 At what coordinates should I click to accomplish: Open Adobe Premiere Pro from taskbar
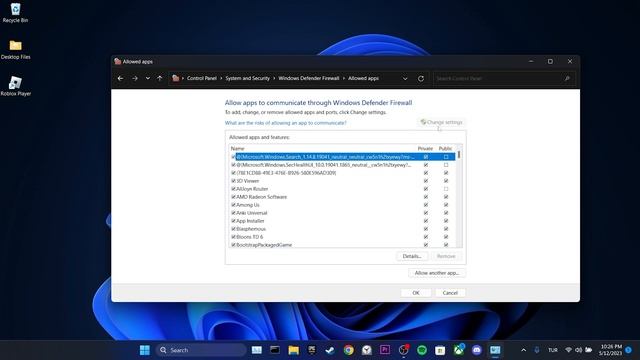pos(385,350)
